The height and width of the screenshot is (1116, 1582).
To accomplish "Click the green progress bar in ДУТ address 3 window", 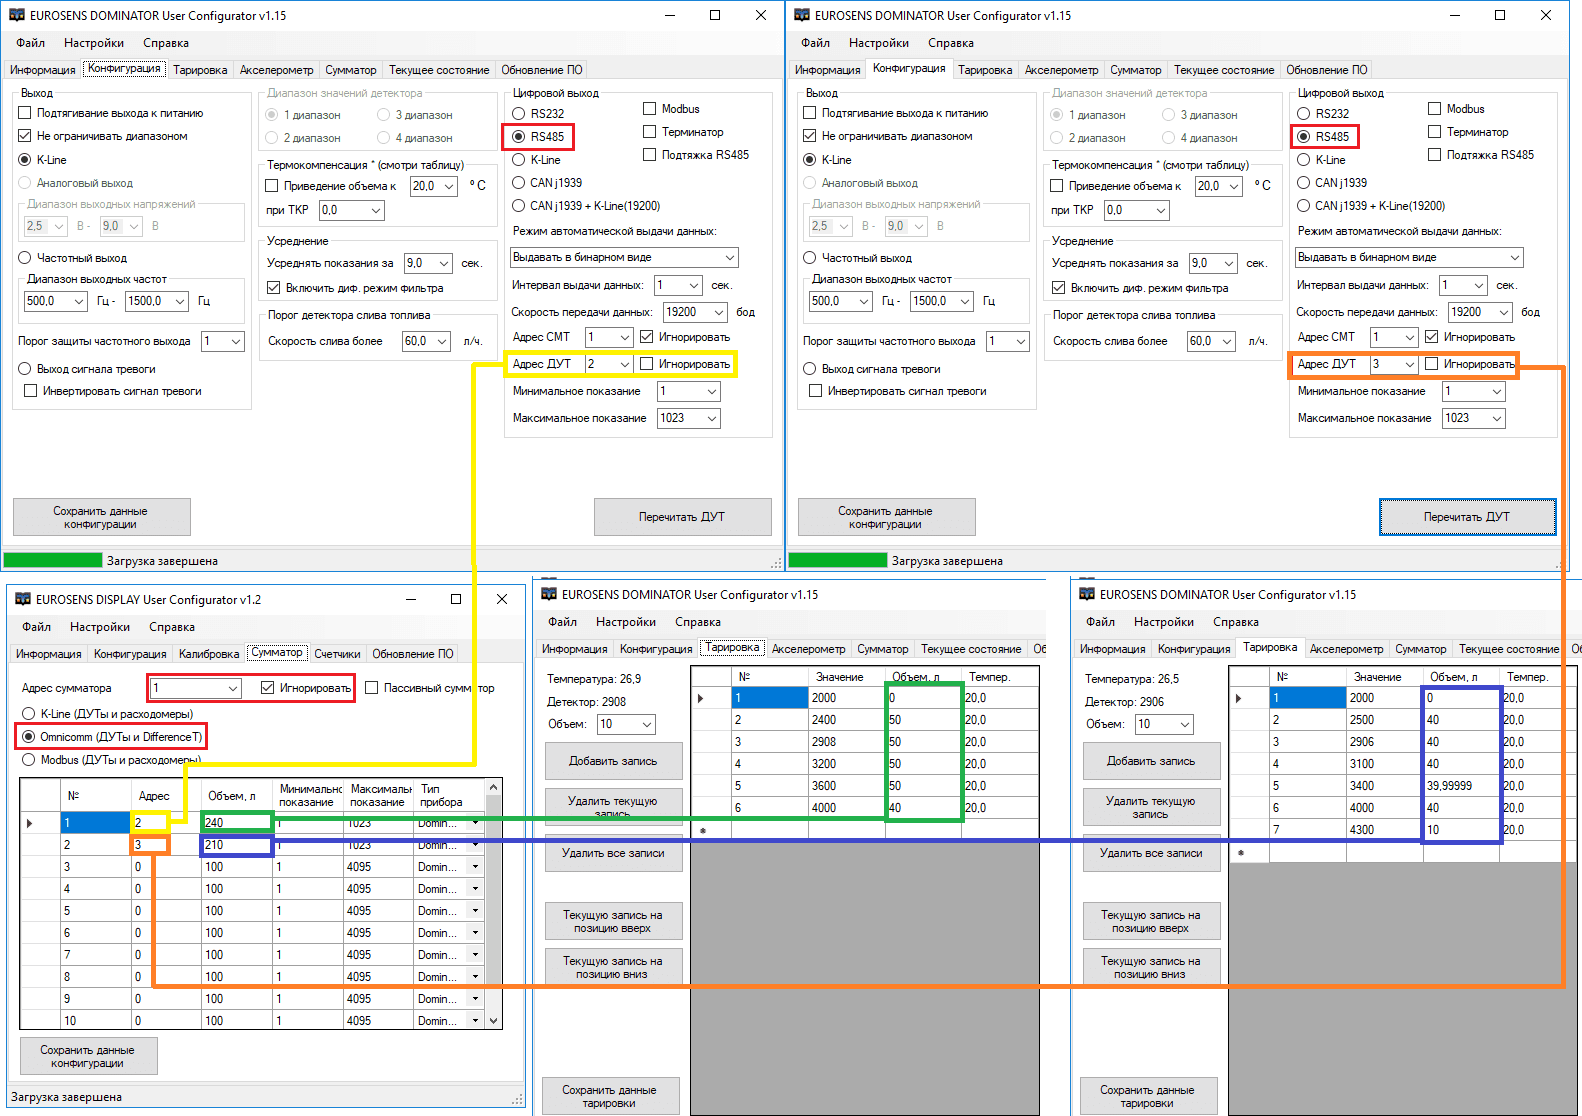I will (x=838, y=561).
